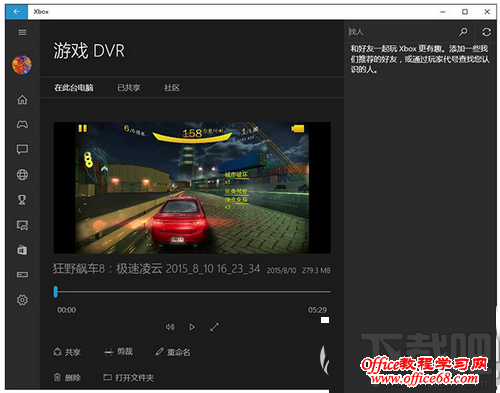Open the user profile avatar
The height and width of the screenshot is (393, 500).
click(22, 65)
